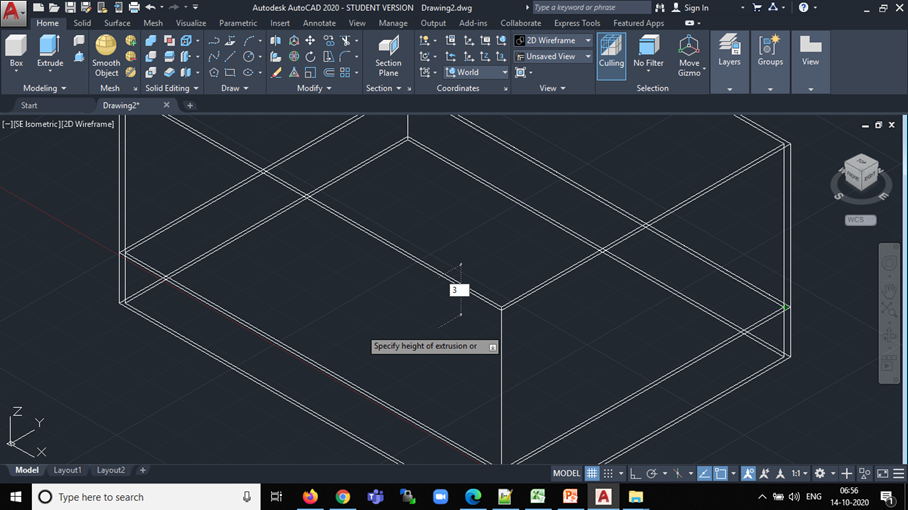Click the Move modify tool
Screen dimensions: 908x510
[x=310, y=41]
